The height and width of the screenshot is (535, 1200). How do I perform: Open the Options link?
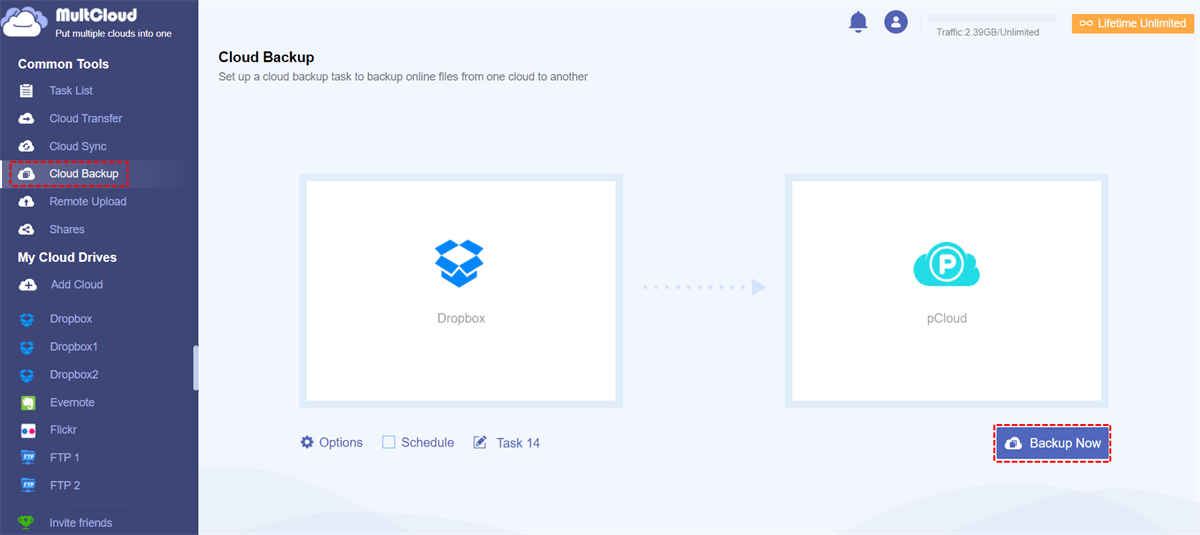[341, 442]
